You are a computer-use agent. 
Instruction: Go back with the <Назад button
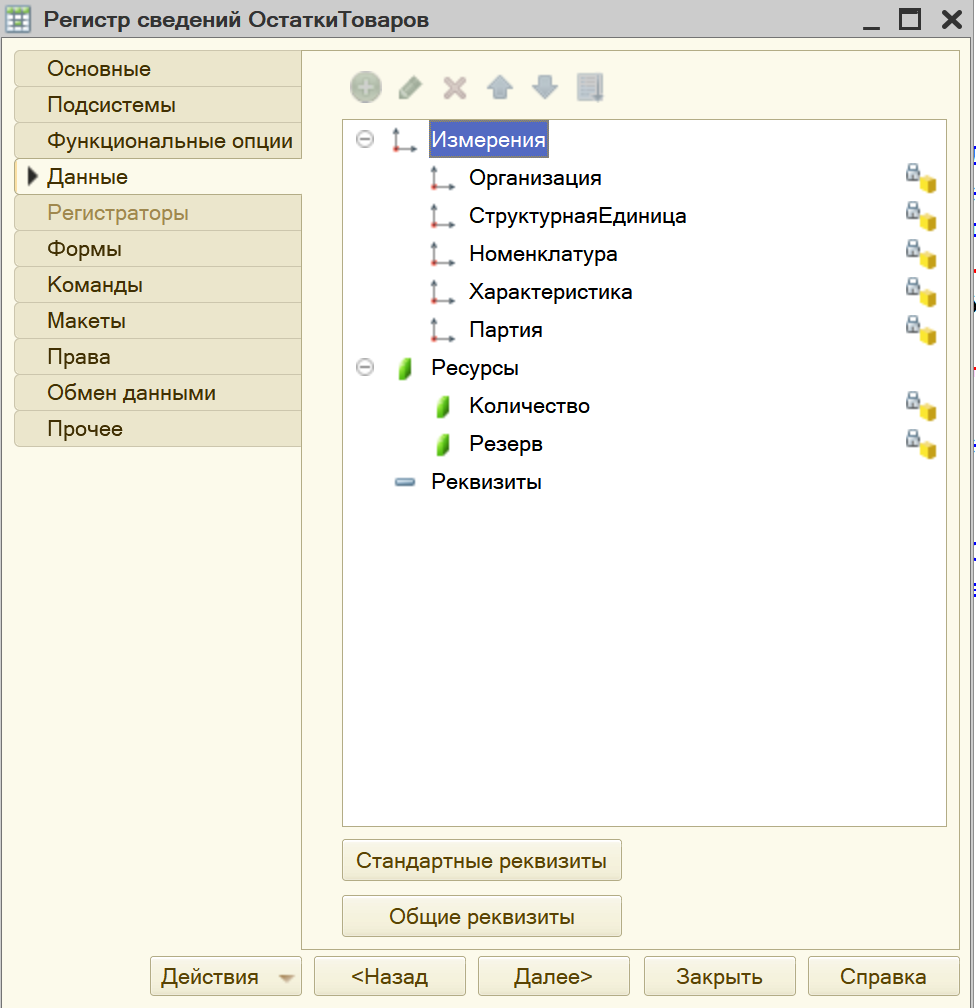pyautogui.click(x=390, y=976)
